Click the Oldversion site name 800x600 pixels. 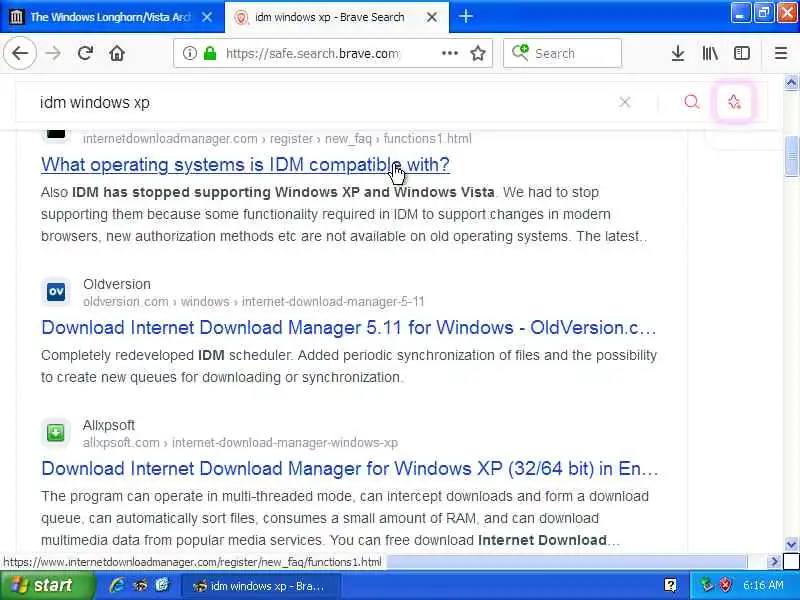point(117,284)
